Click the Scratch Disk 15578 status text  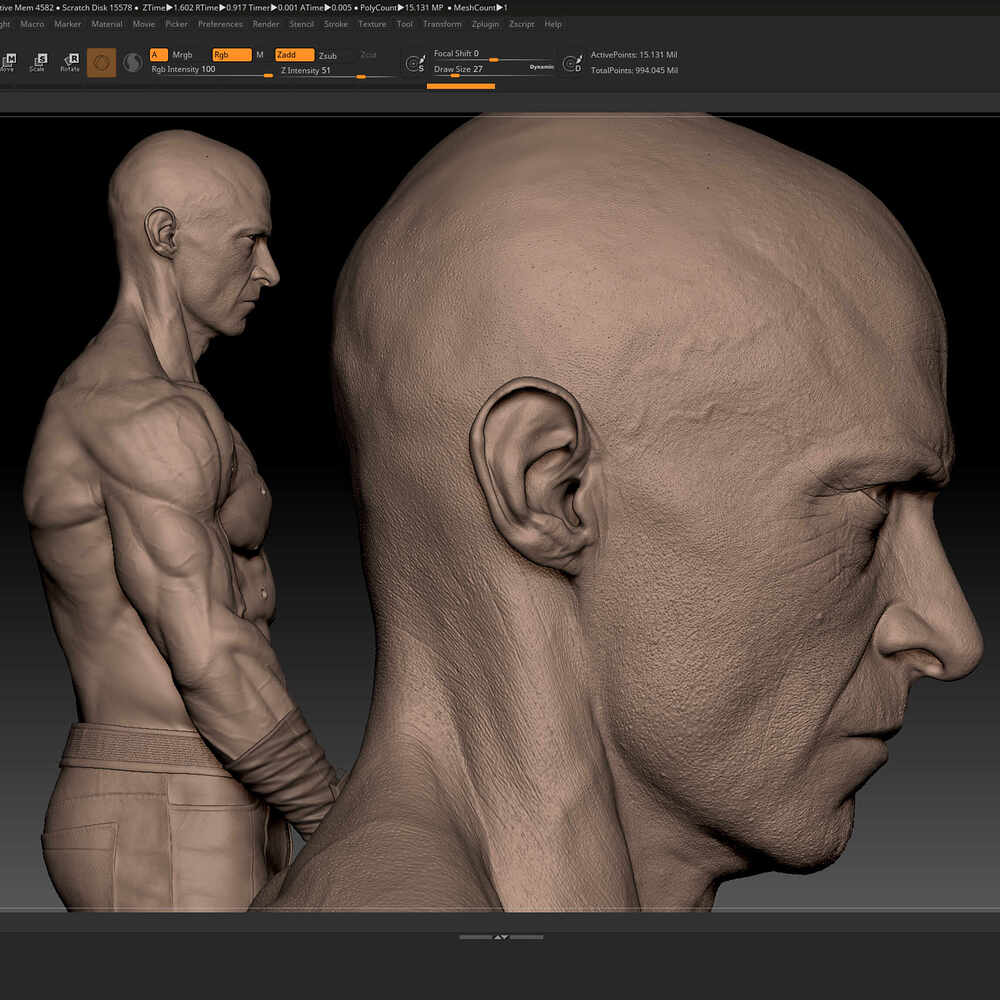97,8
